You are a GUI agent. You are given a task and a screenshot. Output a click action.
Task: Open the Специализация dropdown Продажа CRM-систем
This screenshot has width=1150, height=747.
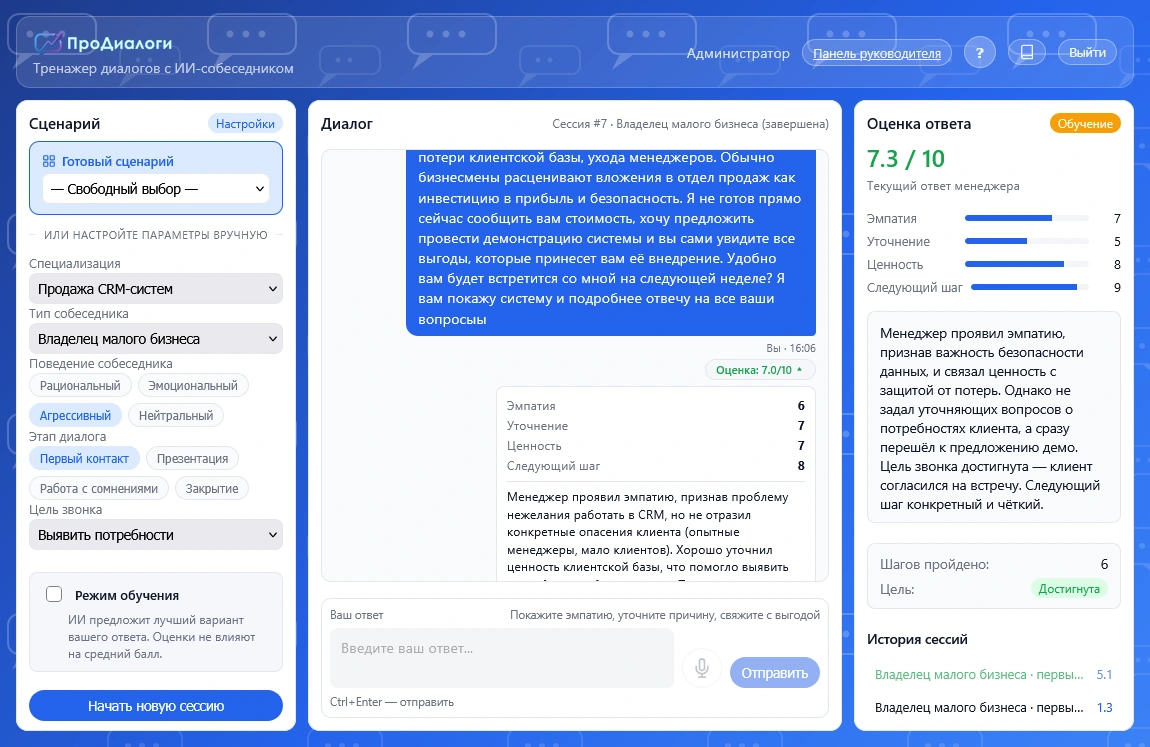[x=155, y=289]
